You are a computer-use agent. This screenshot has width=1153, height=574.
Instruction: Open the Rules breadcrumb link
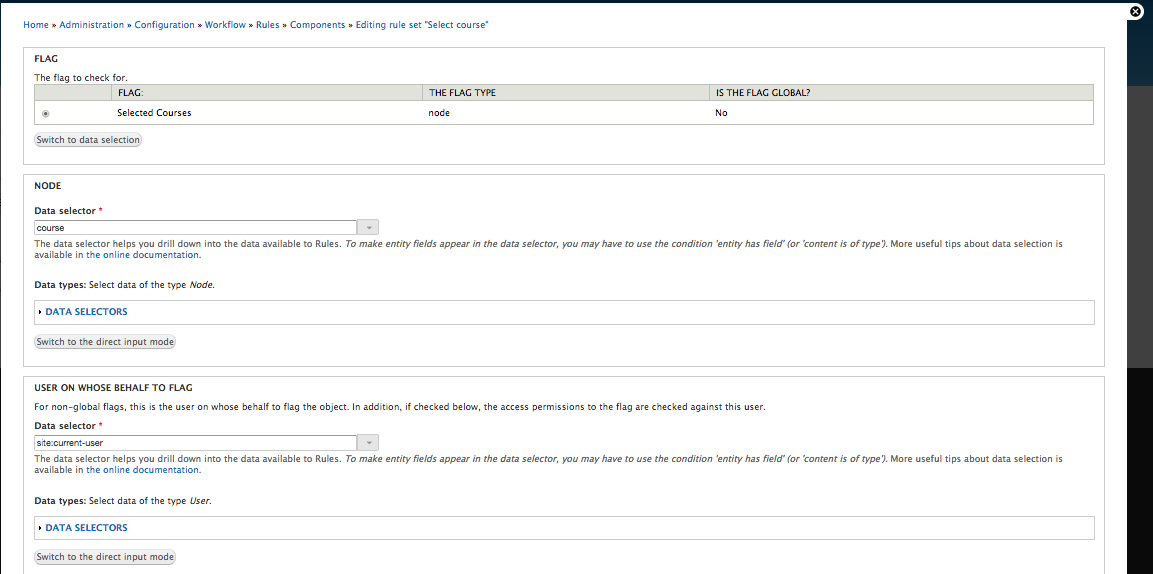tap(267, 25)
